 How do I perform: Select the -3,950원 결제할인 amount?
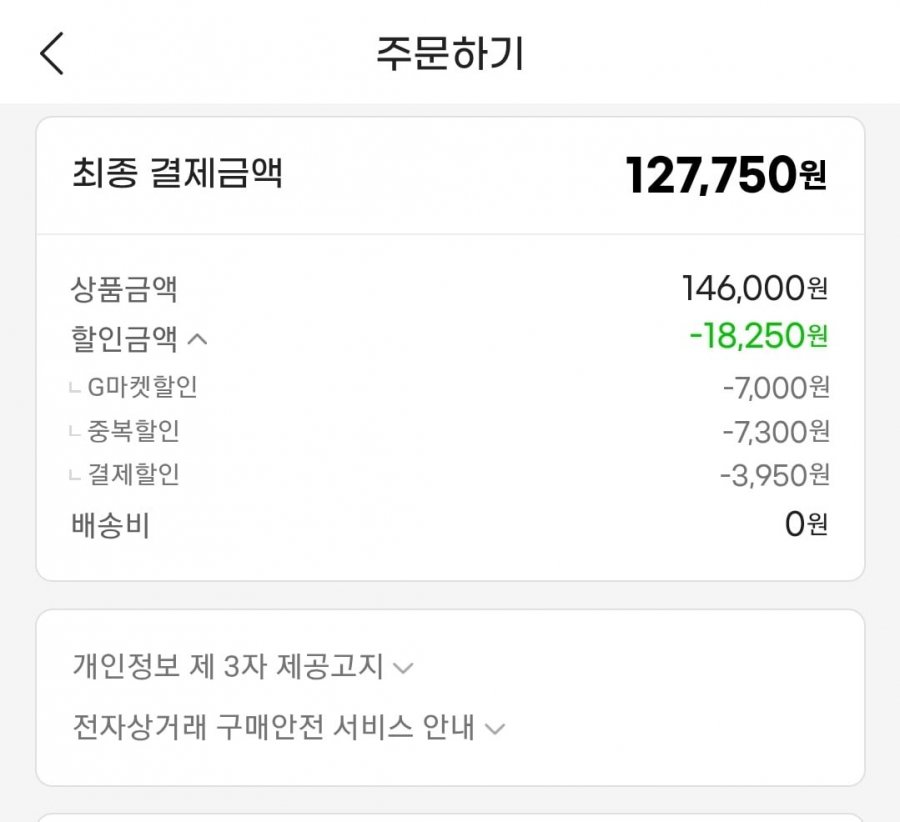(775, 475)
